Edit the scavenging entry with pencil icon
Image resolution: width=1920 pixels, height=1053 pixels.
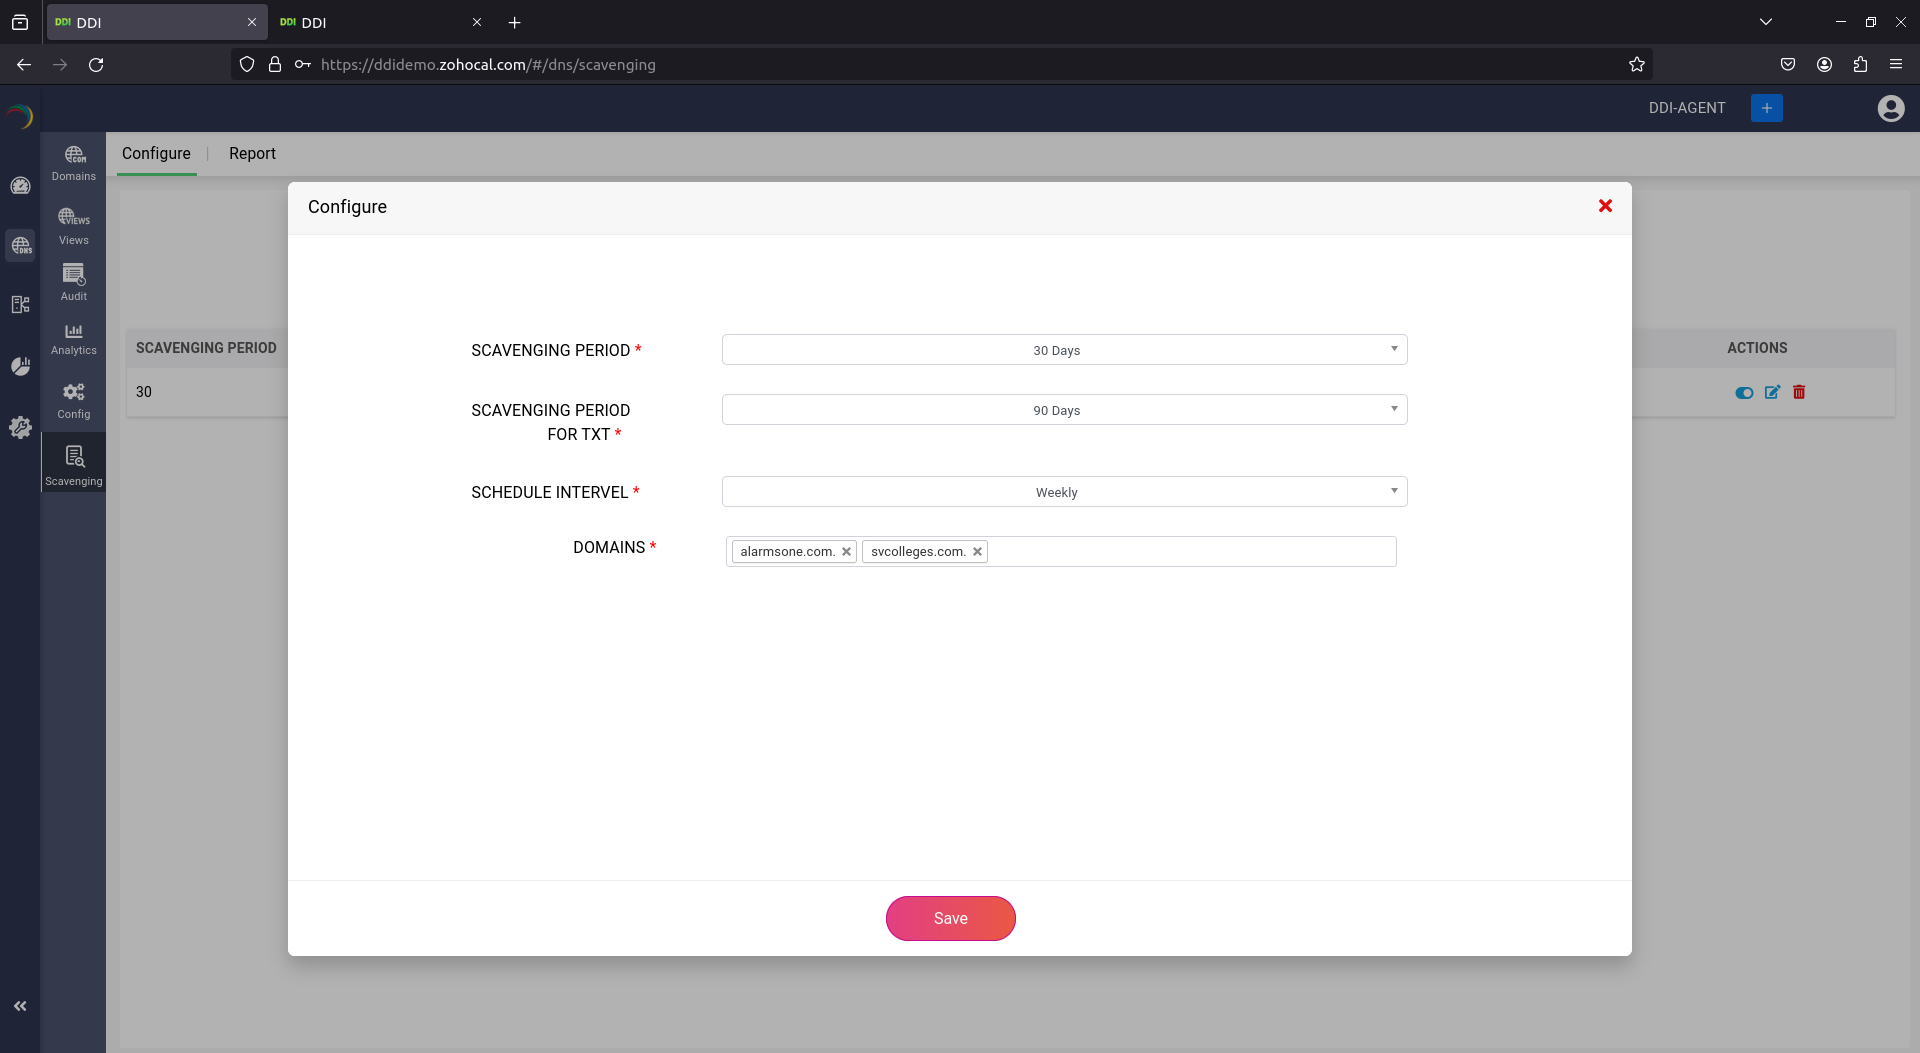pyautogui.click(x=1772, y=392)
